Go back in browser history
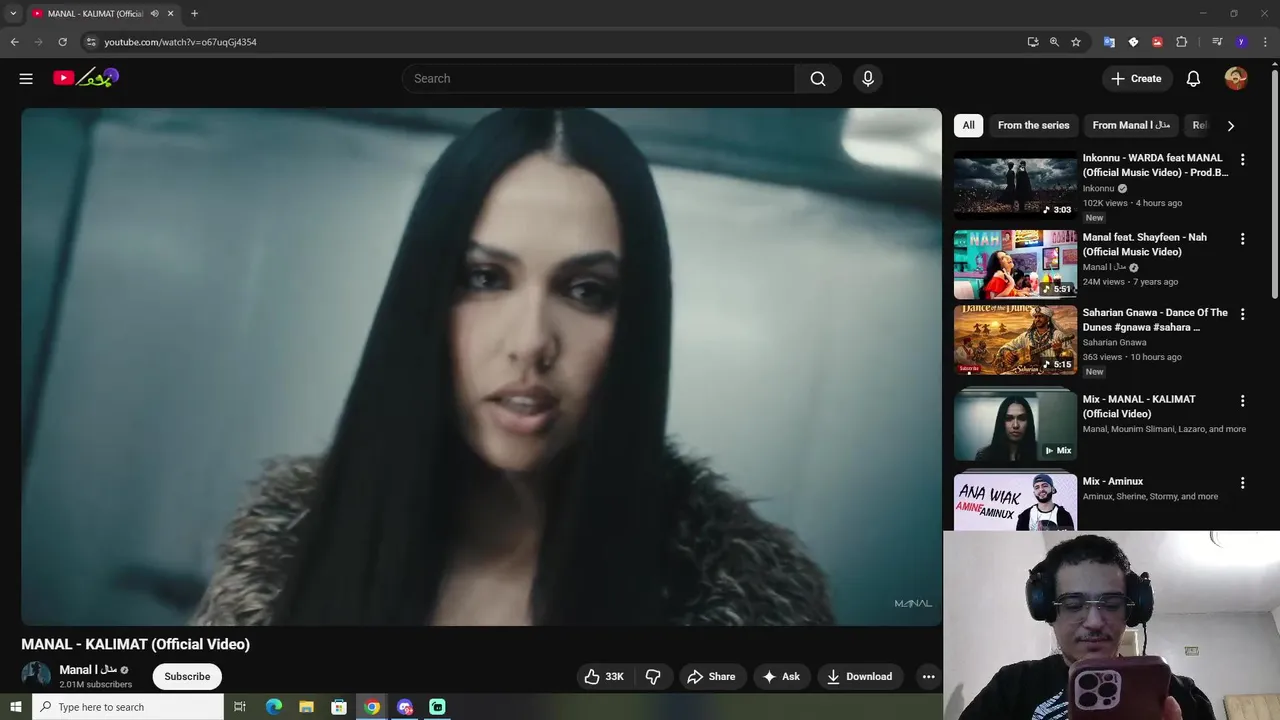This screenshot has height=720, width=1280. 14,42
